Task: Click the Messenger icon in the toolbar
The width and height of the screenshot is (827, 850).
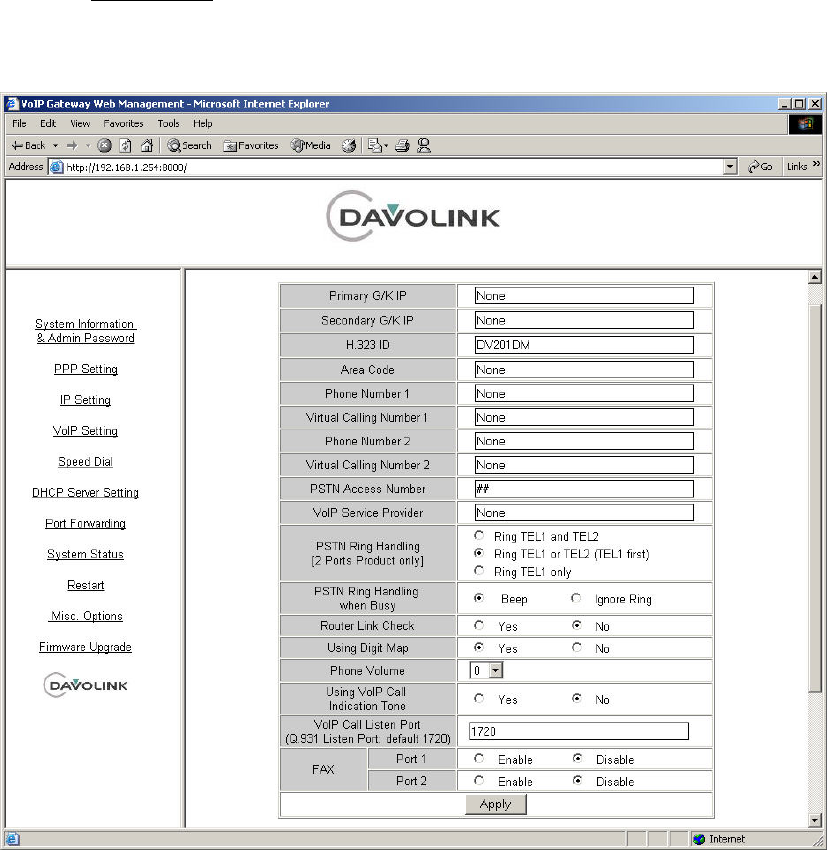Action: 424,145
